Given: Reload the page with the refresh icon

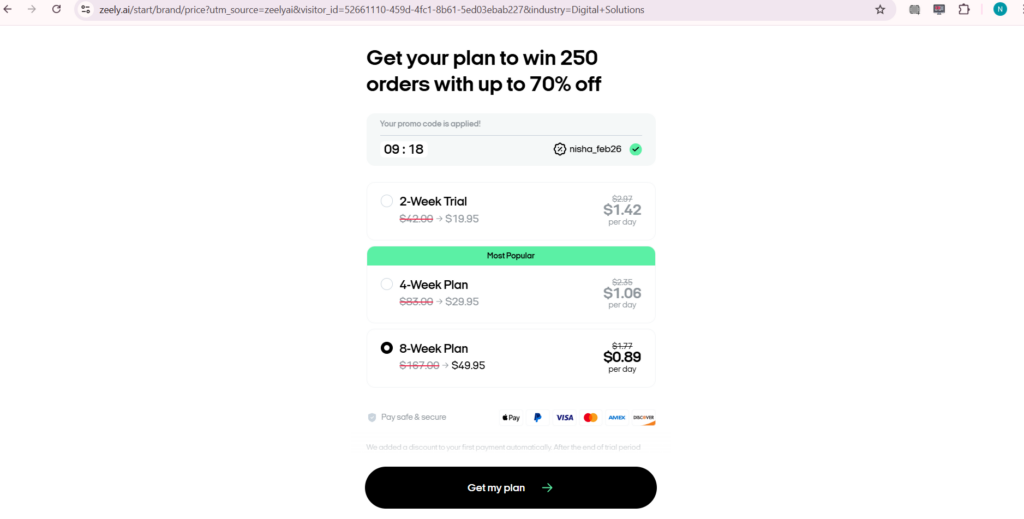Looking at the screenshot, I should pos(56,9).
